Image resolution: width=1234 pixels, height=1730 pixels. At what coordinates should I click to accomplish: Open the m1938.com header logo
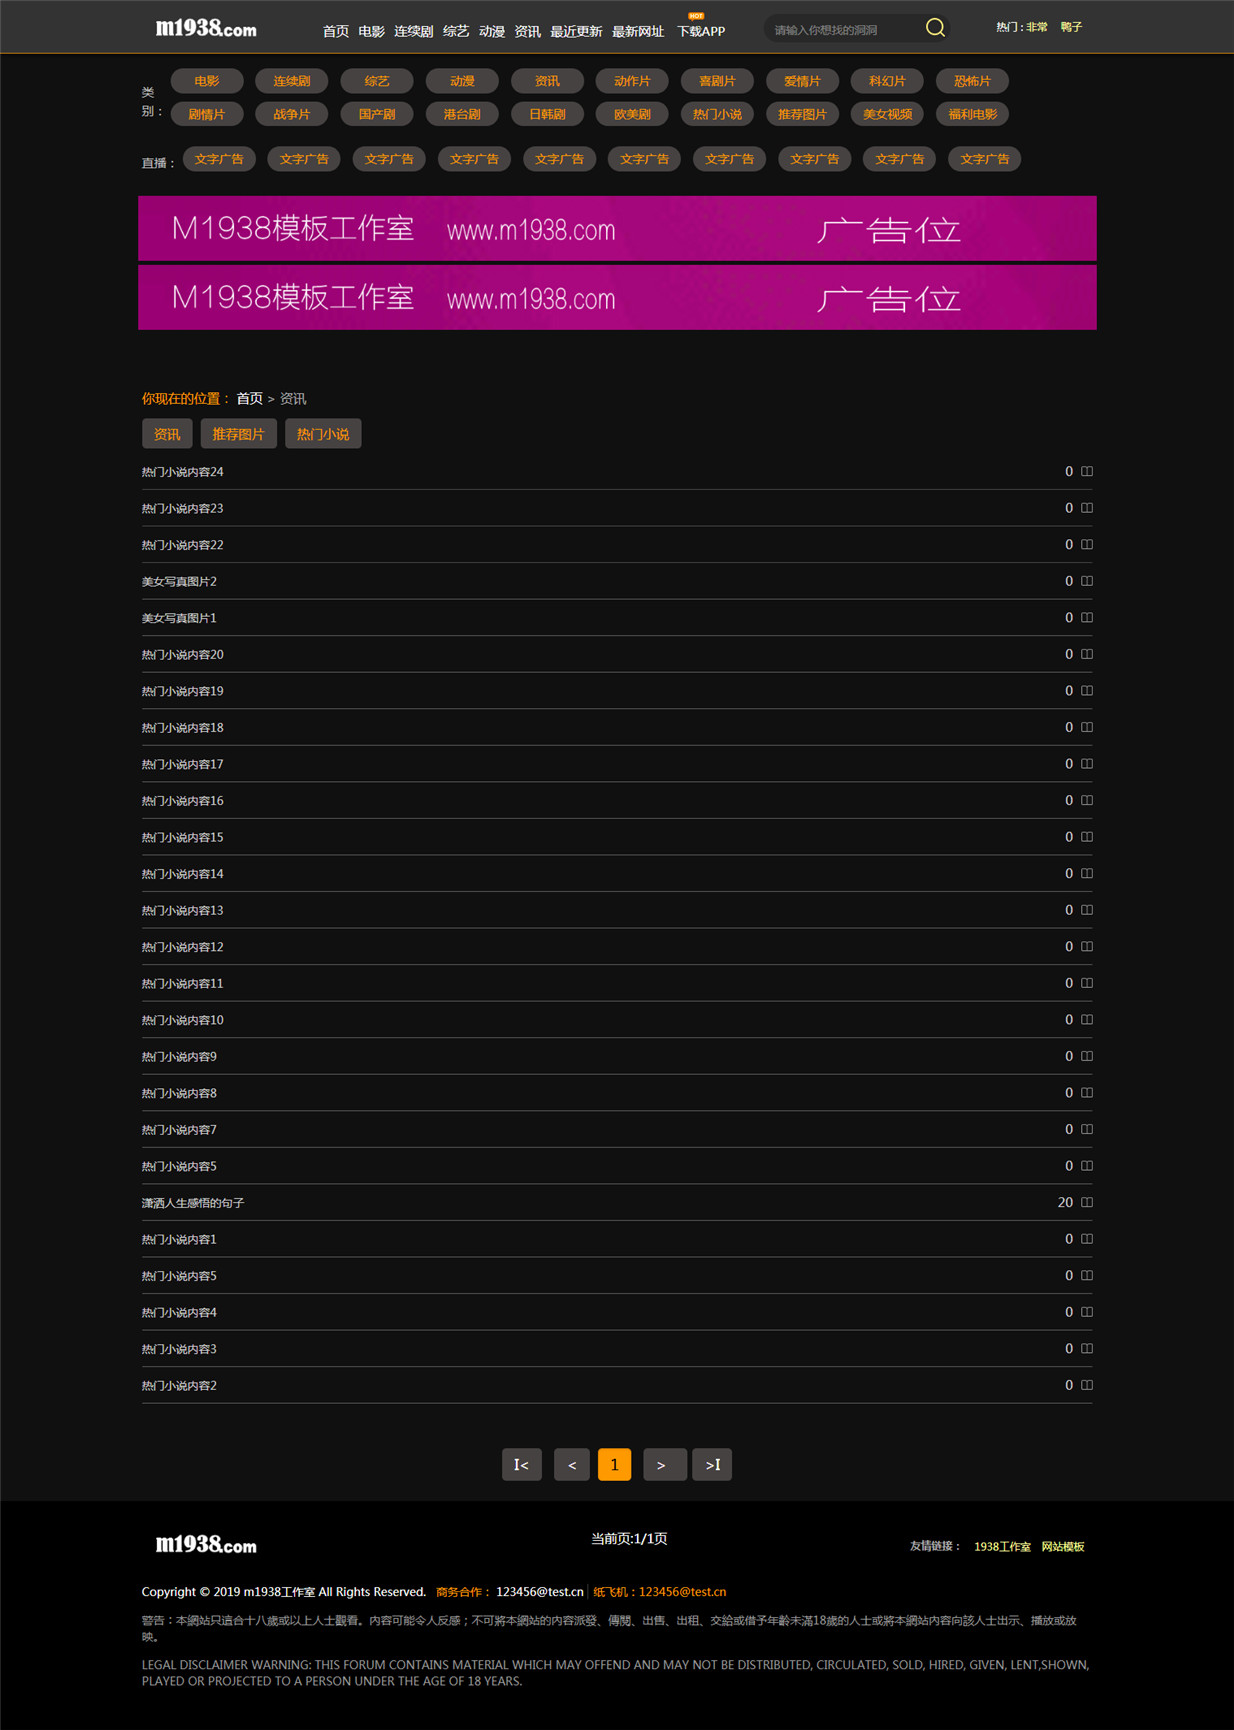click(x=206, y=28)
